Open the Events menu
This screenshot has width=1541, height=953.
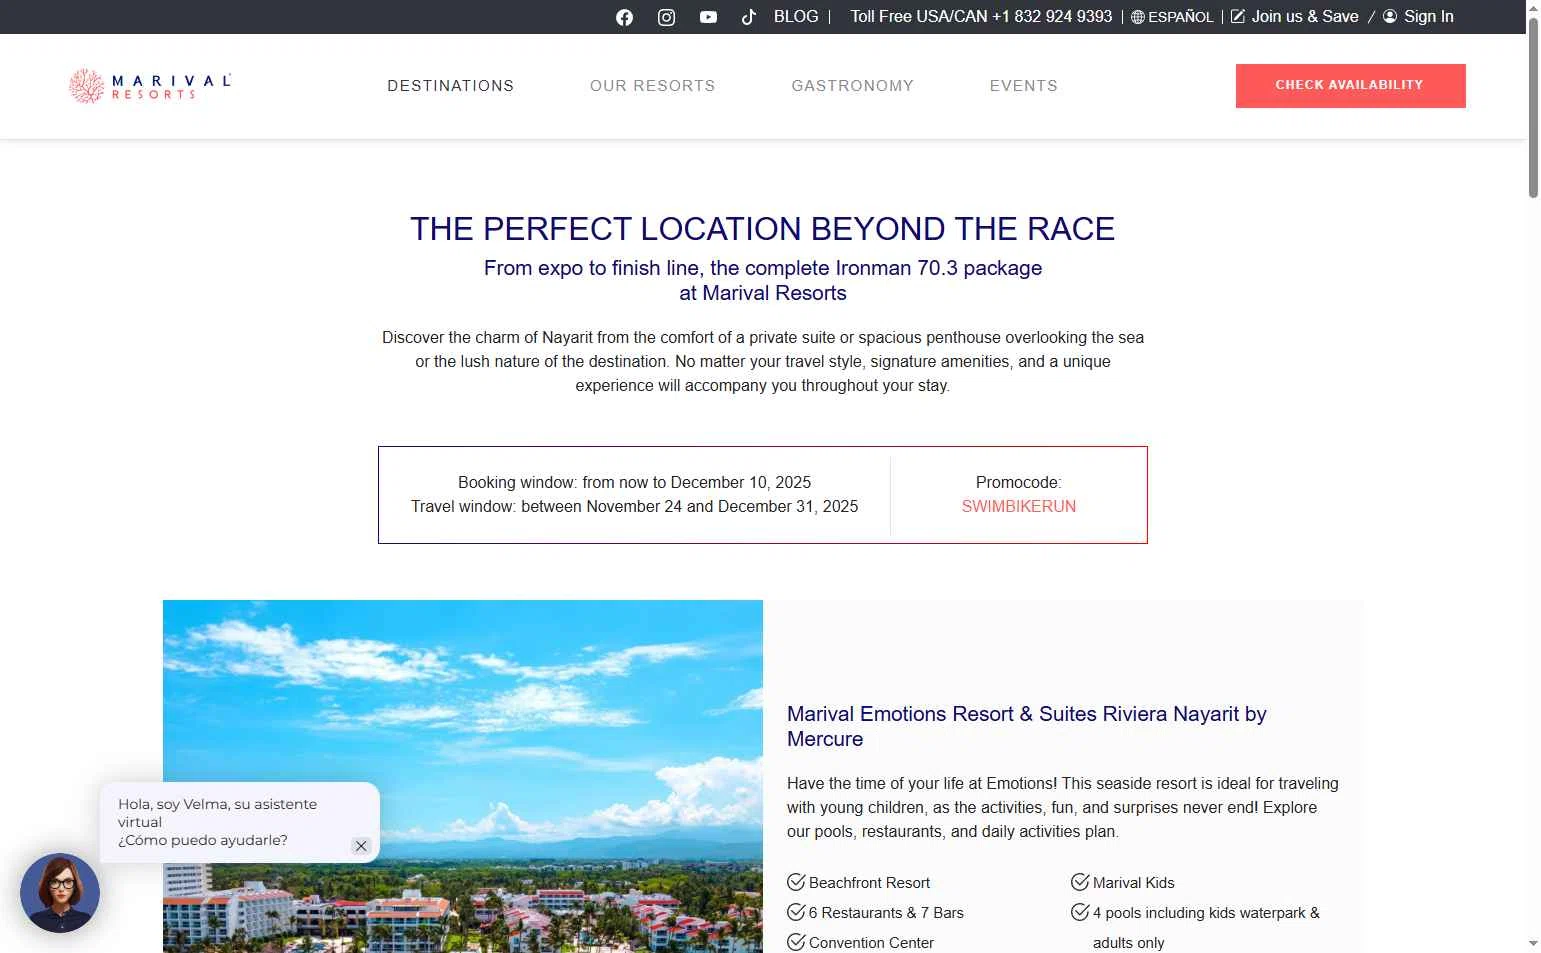point(1024,86)
